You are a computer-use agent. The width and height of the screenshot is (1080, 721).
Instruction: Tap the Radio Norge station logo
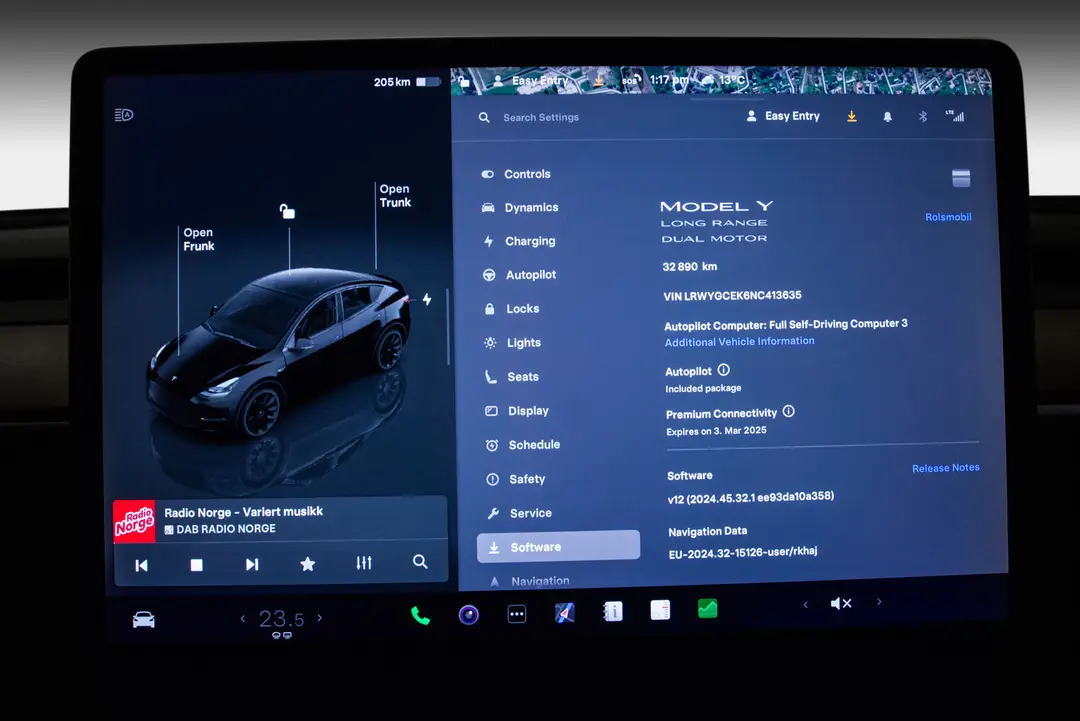click(134, 521)
